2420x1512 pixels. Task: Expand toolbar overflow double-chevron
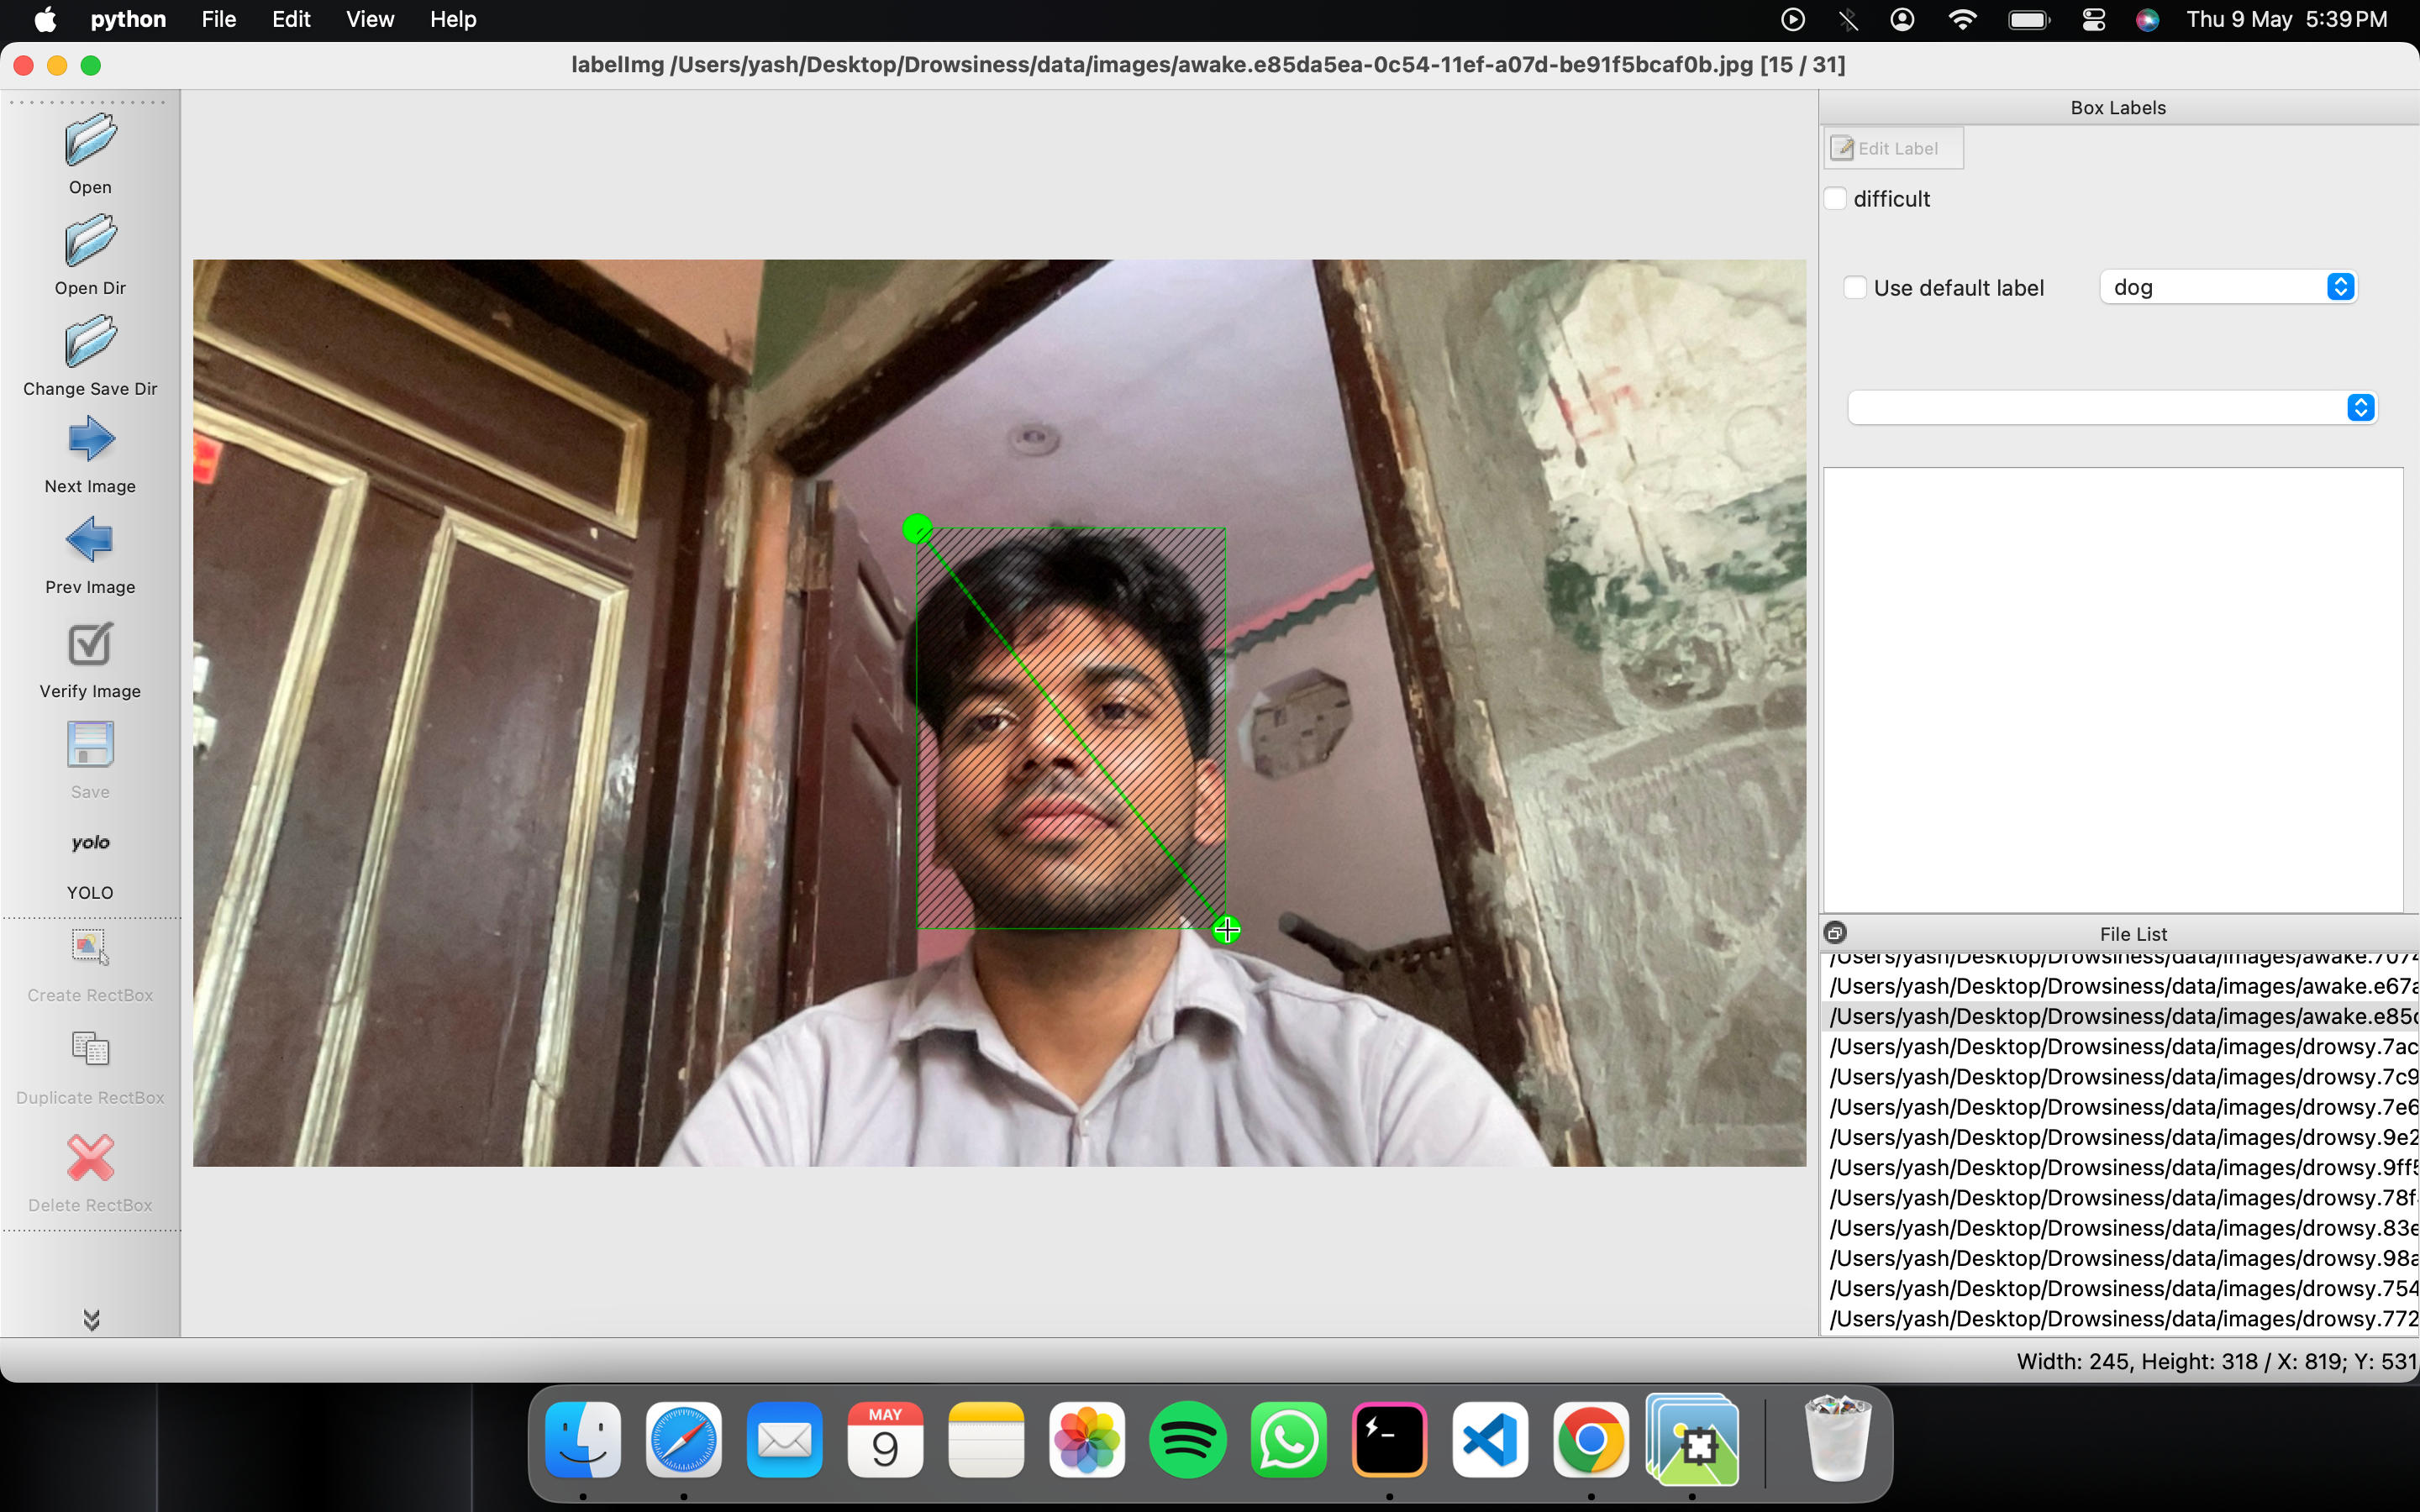coord(91,1320)
